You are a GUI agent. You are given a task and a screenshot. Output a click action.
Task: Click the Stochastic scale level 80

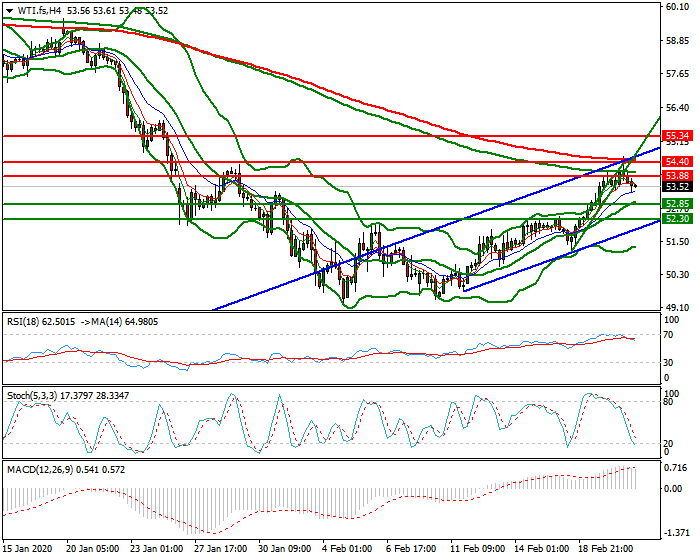click(x=668, y=401)
